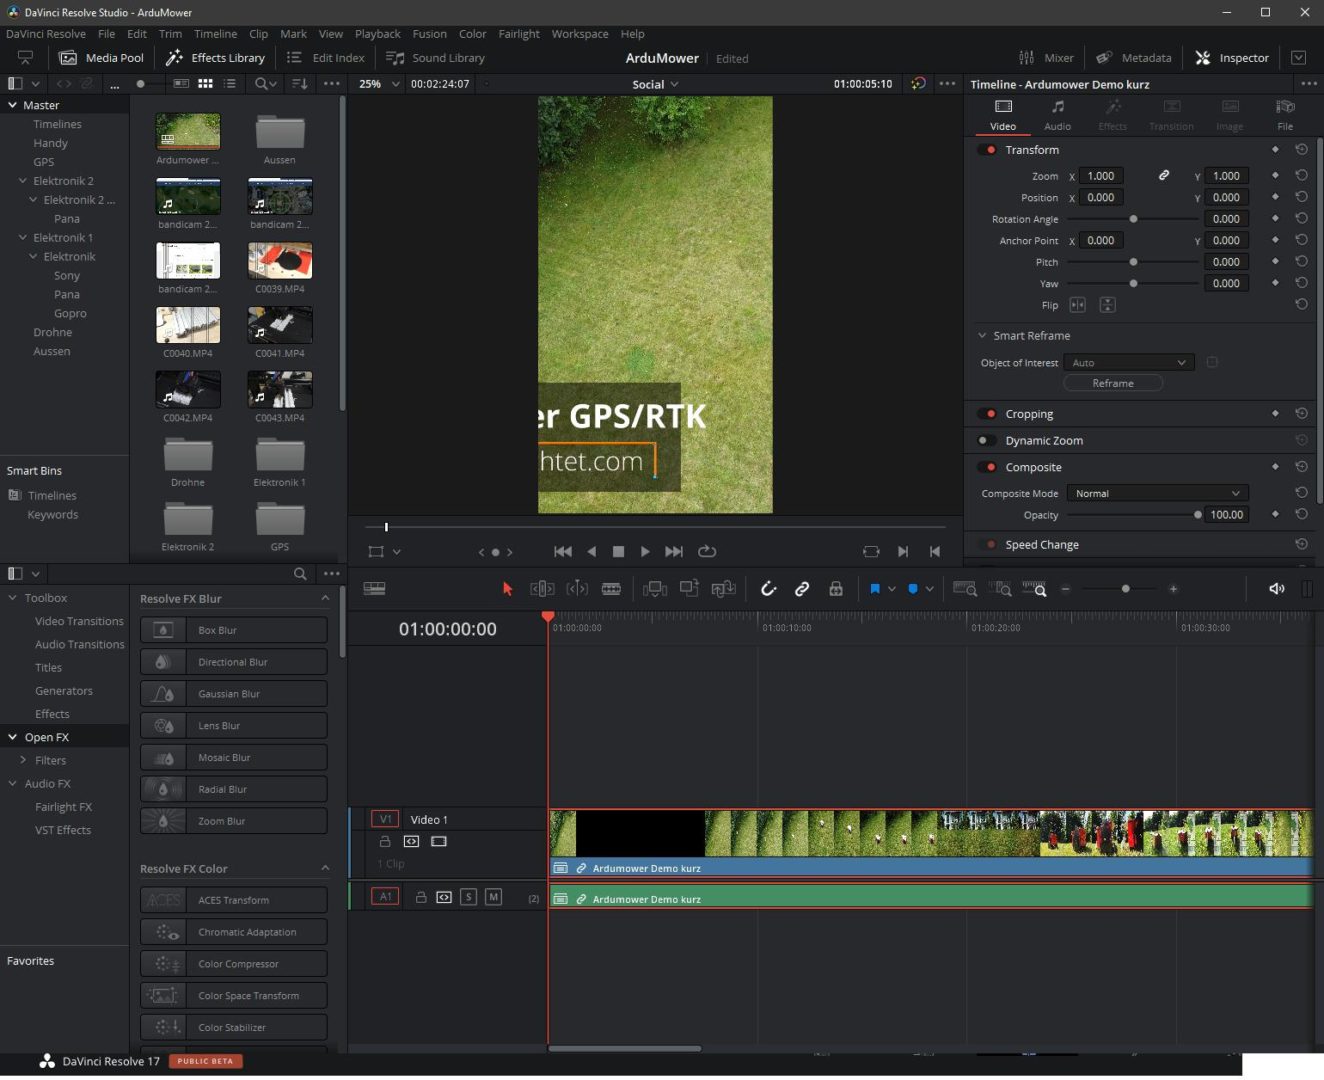Adjust the Opacity slider handle
Viewport: 1324px width, 1080px height.
(1198, 515)
